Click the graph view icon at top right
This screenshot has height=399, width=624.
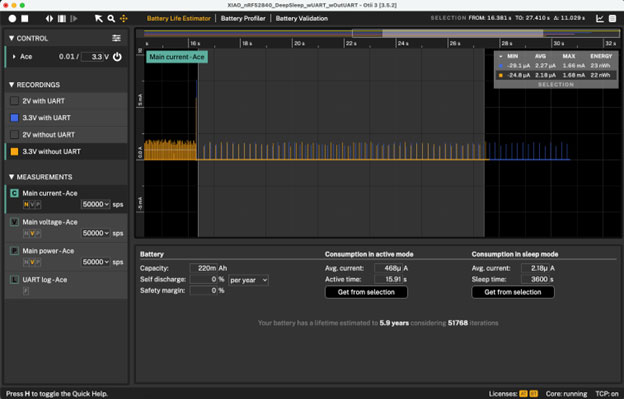click(600, 18)
